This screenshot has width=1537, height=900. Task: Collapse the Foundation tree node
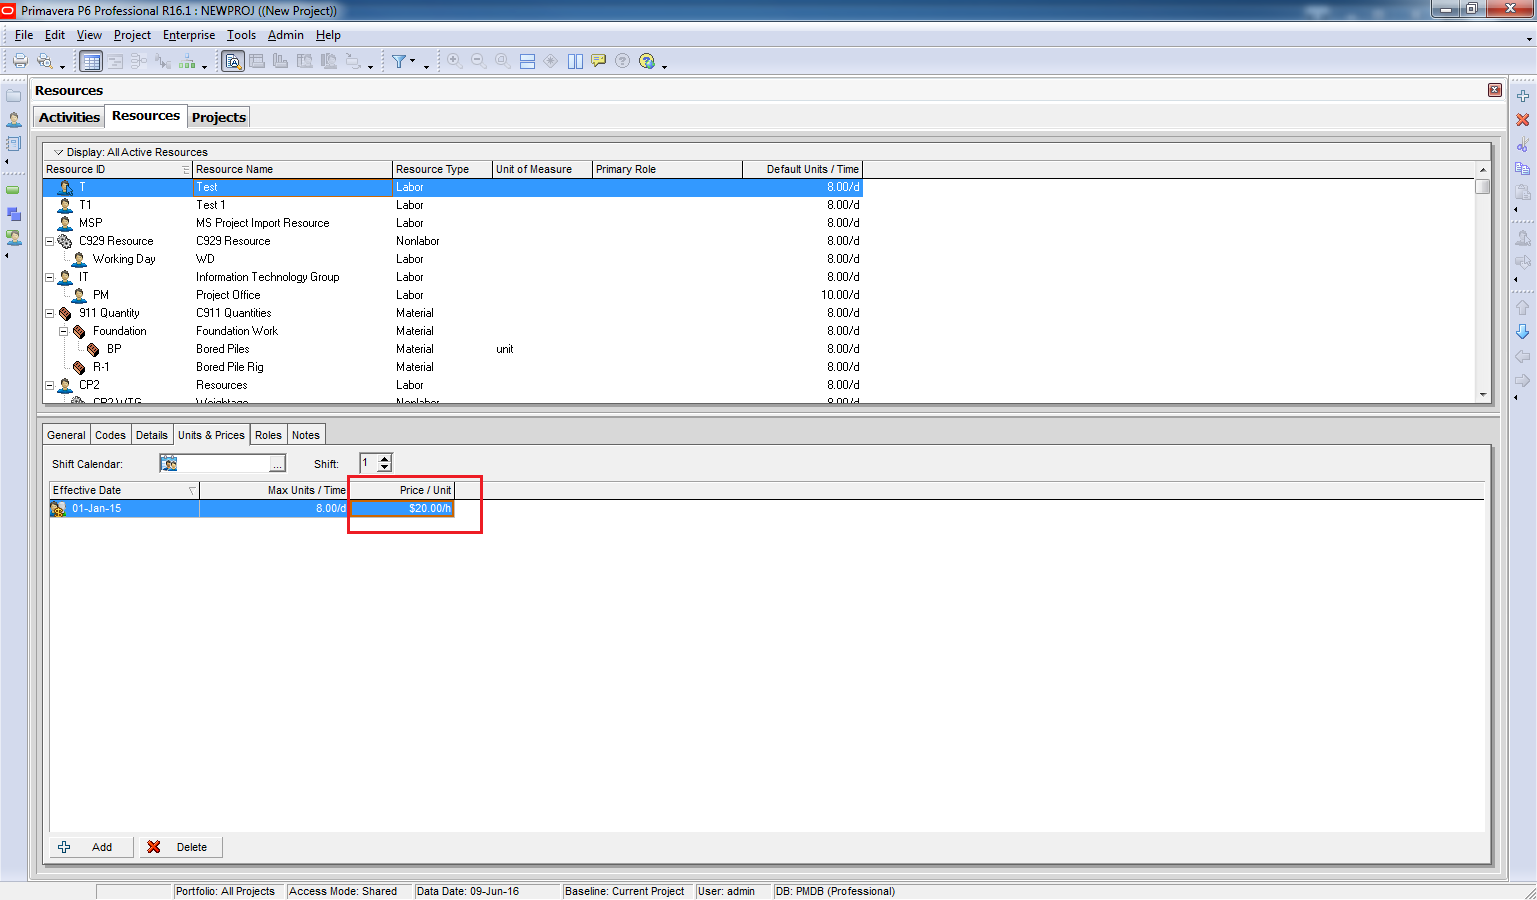pyautogui.click(x=63, y=331)
